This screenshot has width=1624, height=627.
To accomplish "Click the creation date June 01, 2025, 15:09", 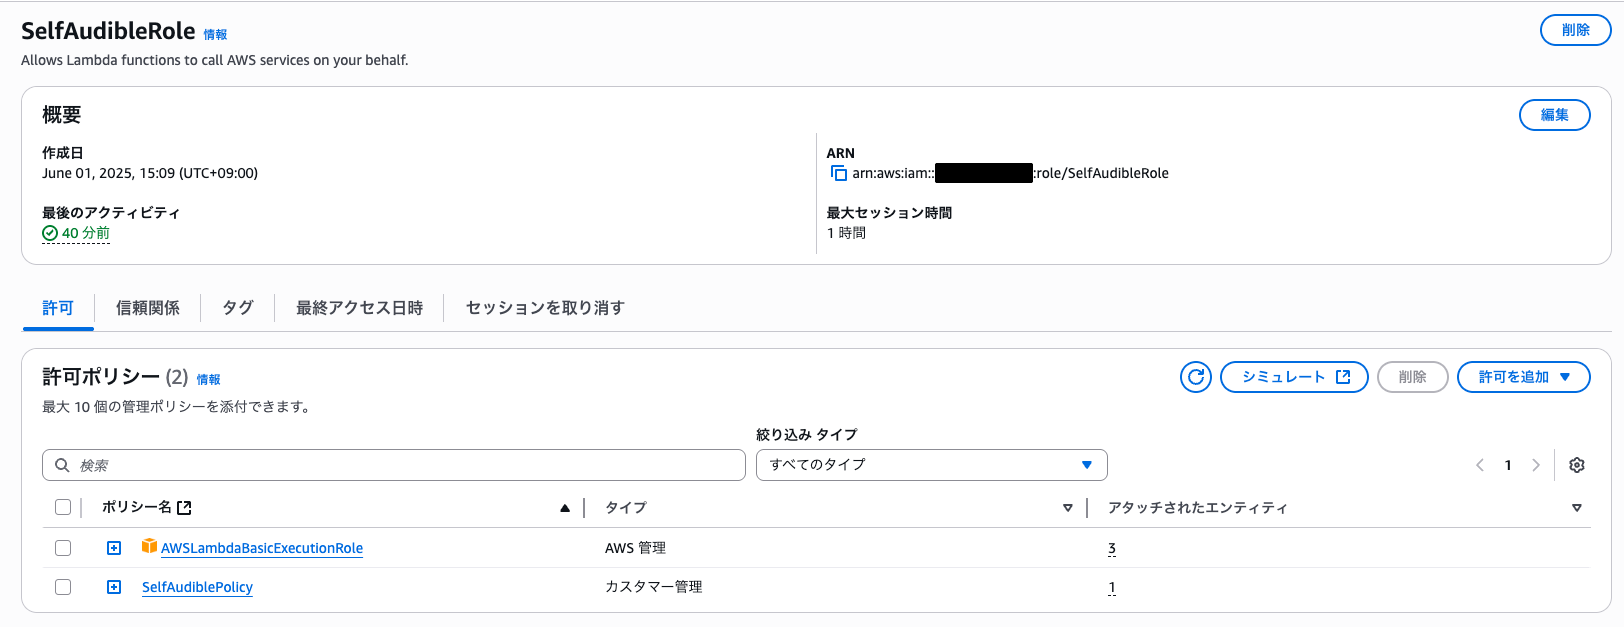I will 150,173.
